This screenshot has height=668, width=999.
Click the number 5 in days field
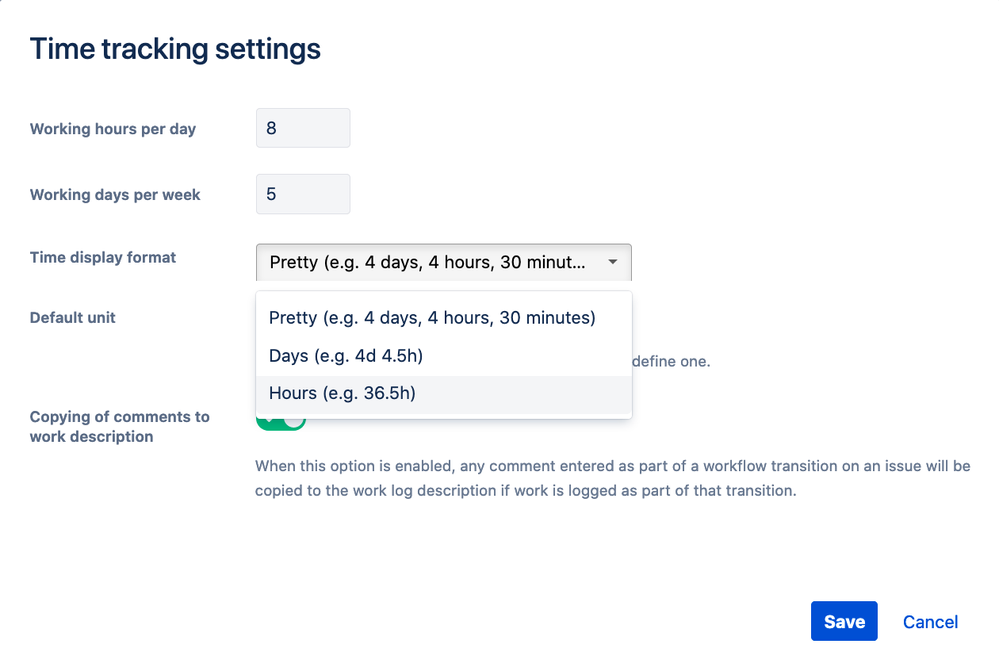[x=271, y=194]
